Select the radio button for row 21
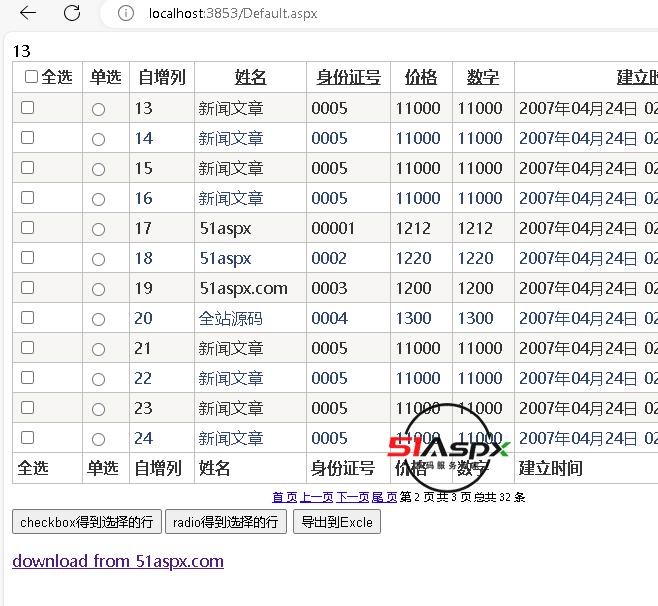The width and height of the screenshot is (658, 606). pyautogui.click(x=98, y=349)
